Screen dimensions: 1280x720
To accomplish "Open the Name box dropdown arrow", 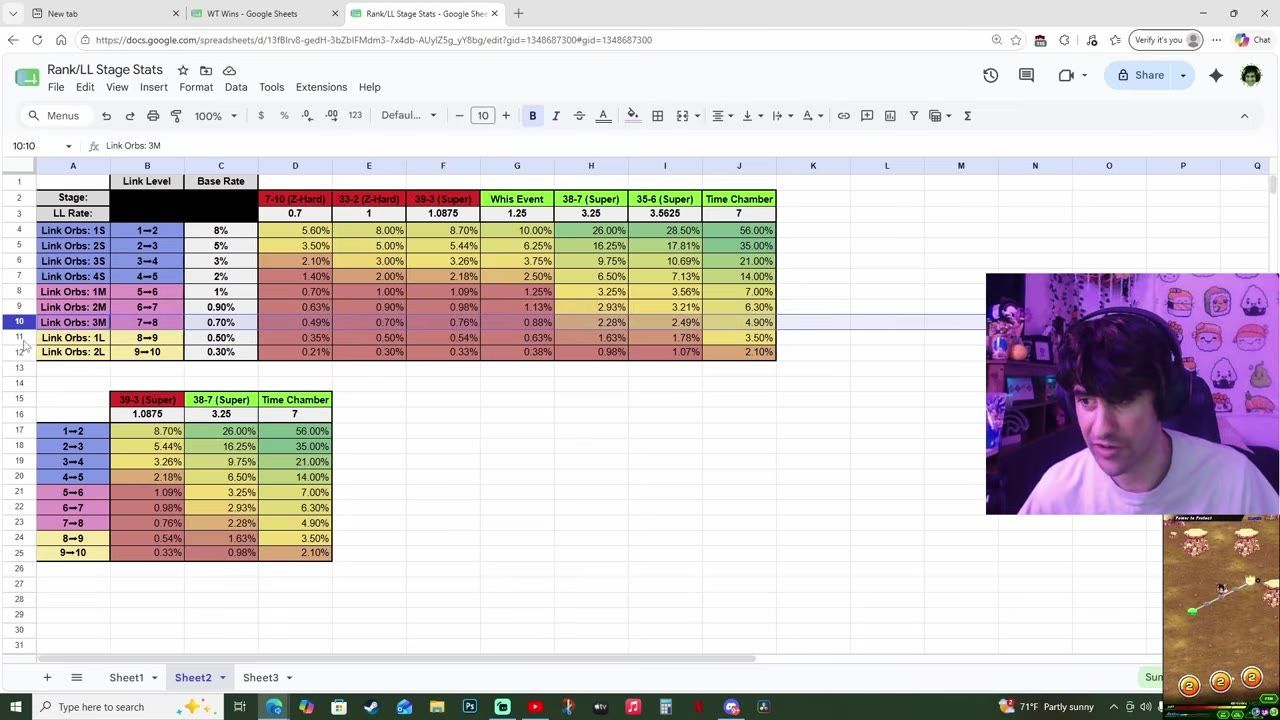I will (x=68, y=146).
